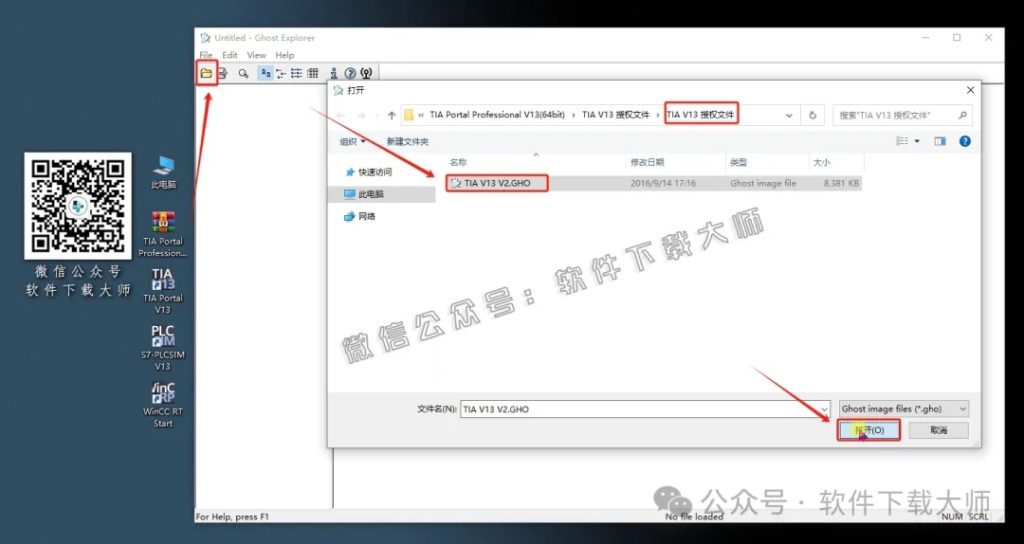Screen dimensions: 1024x544
Task: Switch to the Details grid view toolbar button
Action: tap(313, 73)
